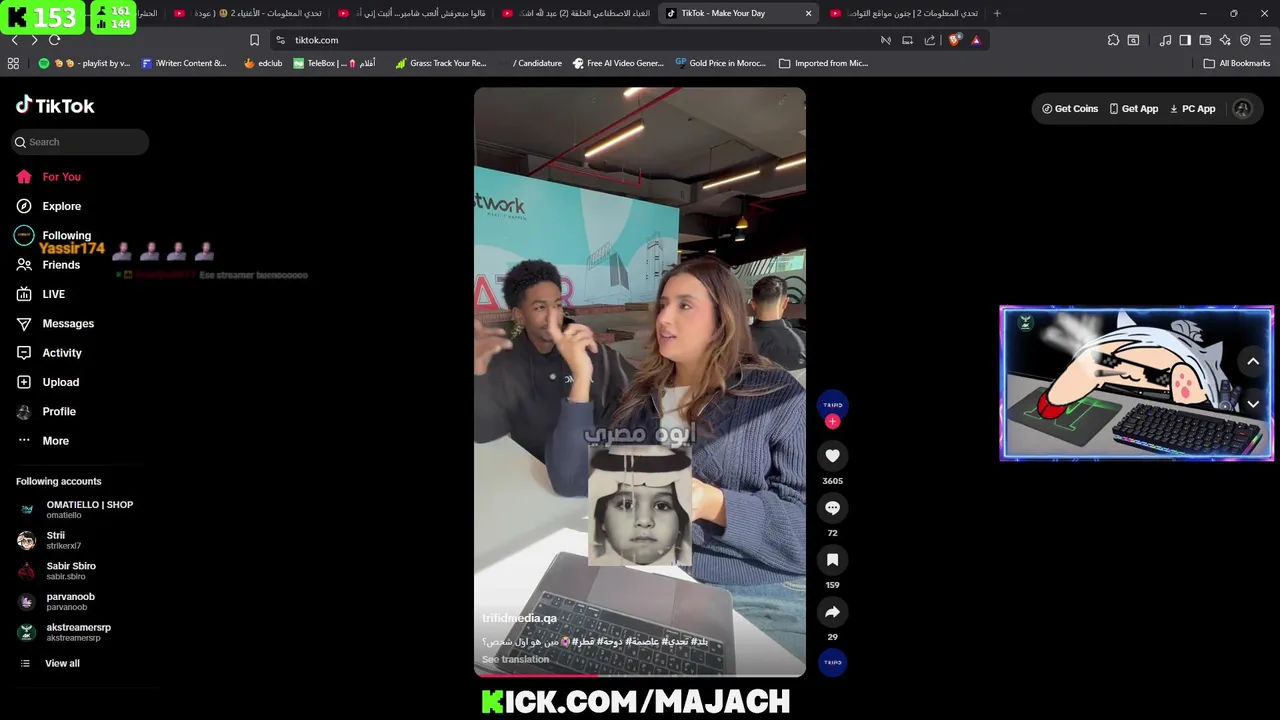Open the Friends page

[x=50, y=265]
